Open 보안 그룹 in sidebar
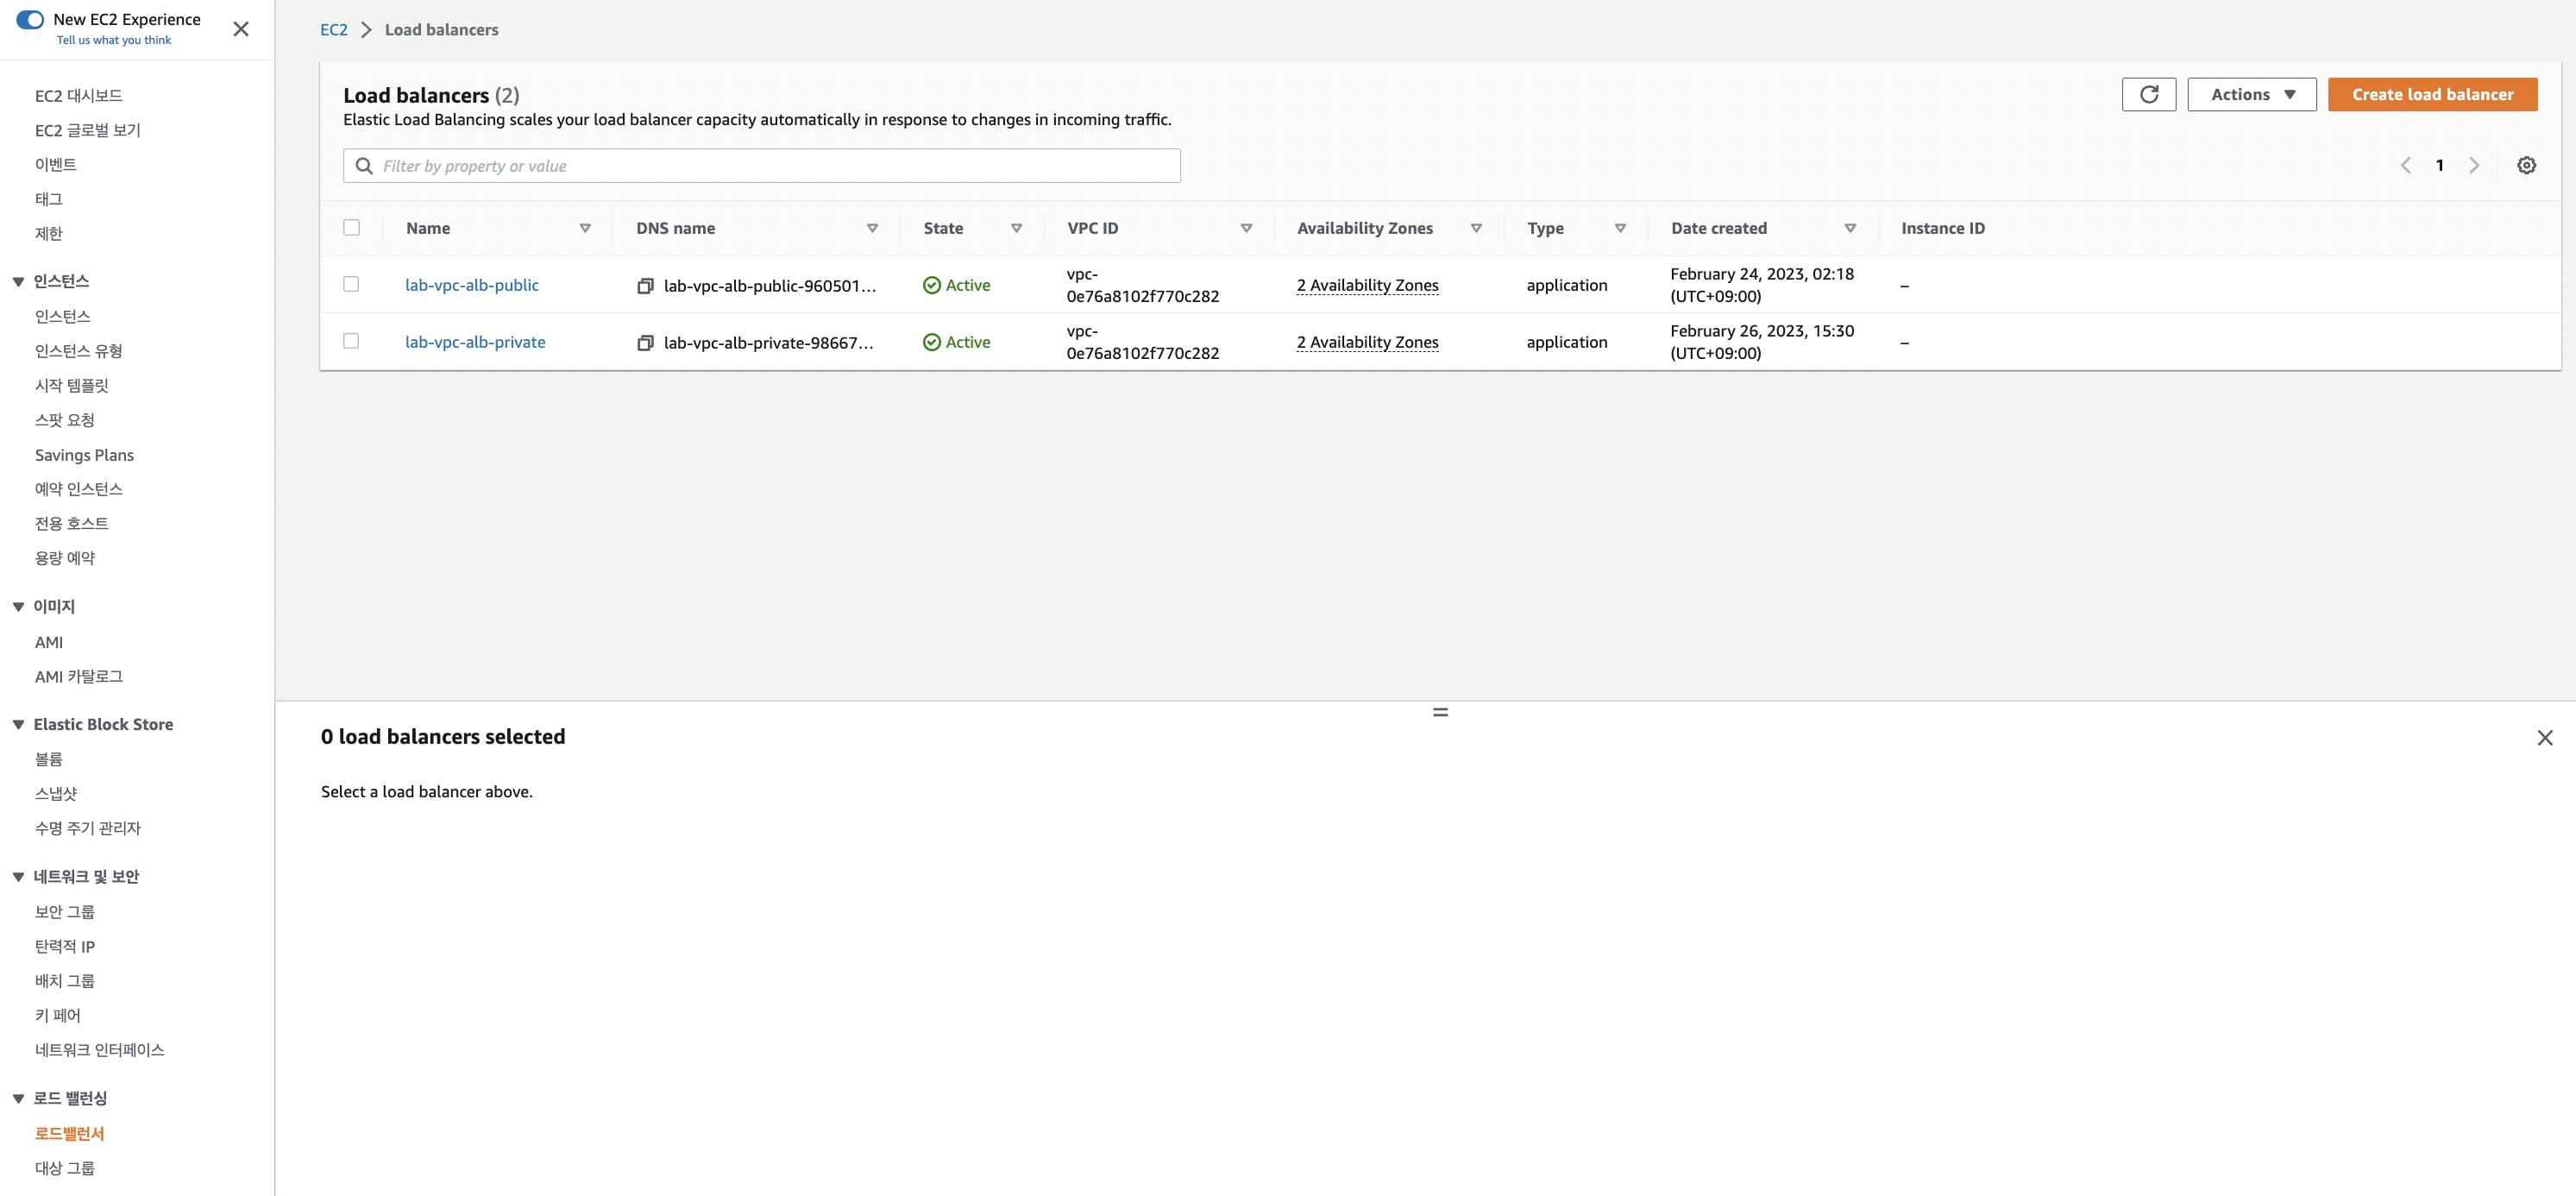 click(65, 911)
